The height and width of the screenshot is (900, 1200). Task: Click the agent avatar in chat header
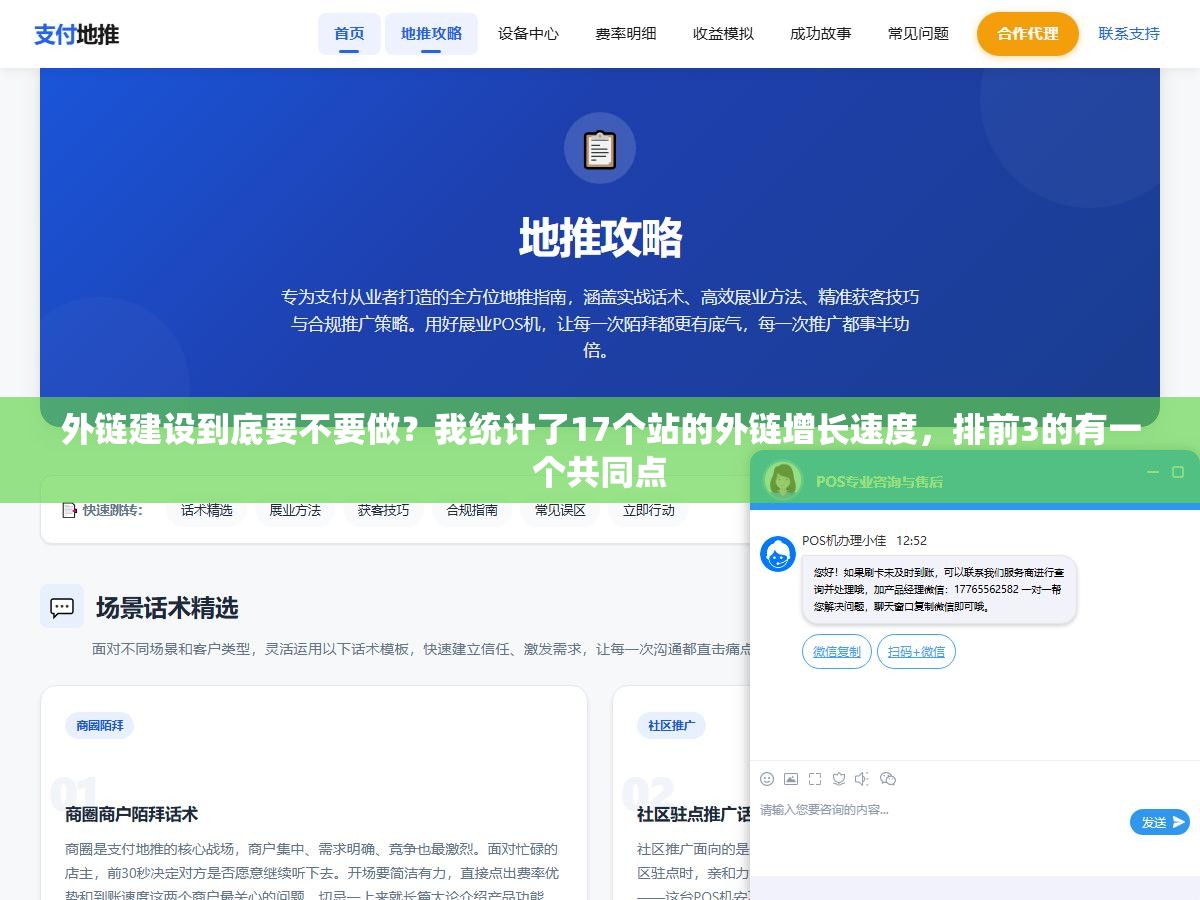point(783,480)
